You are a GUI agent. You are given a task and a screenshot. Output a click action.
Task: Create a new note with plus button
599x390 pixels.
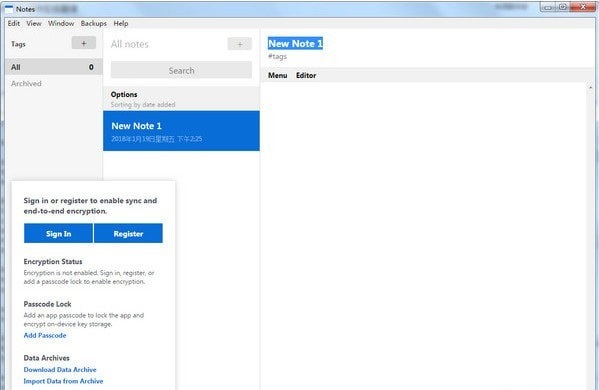(x=240, y=44)
